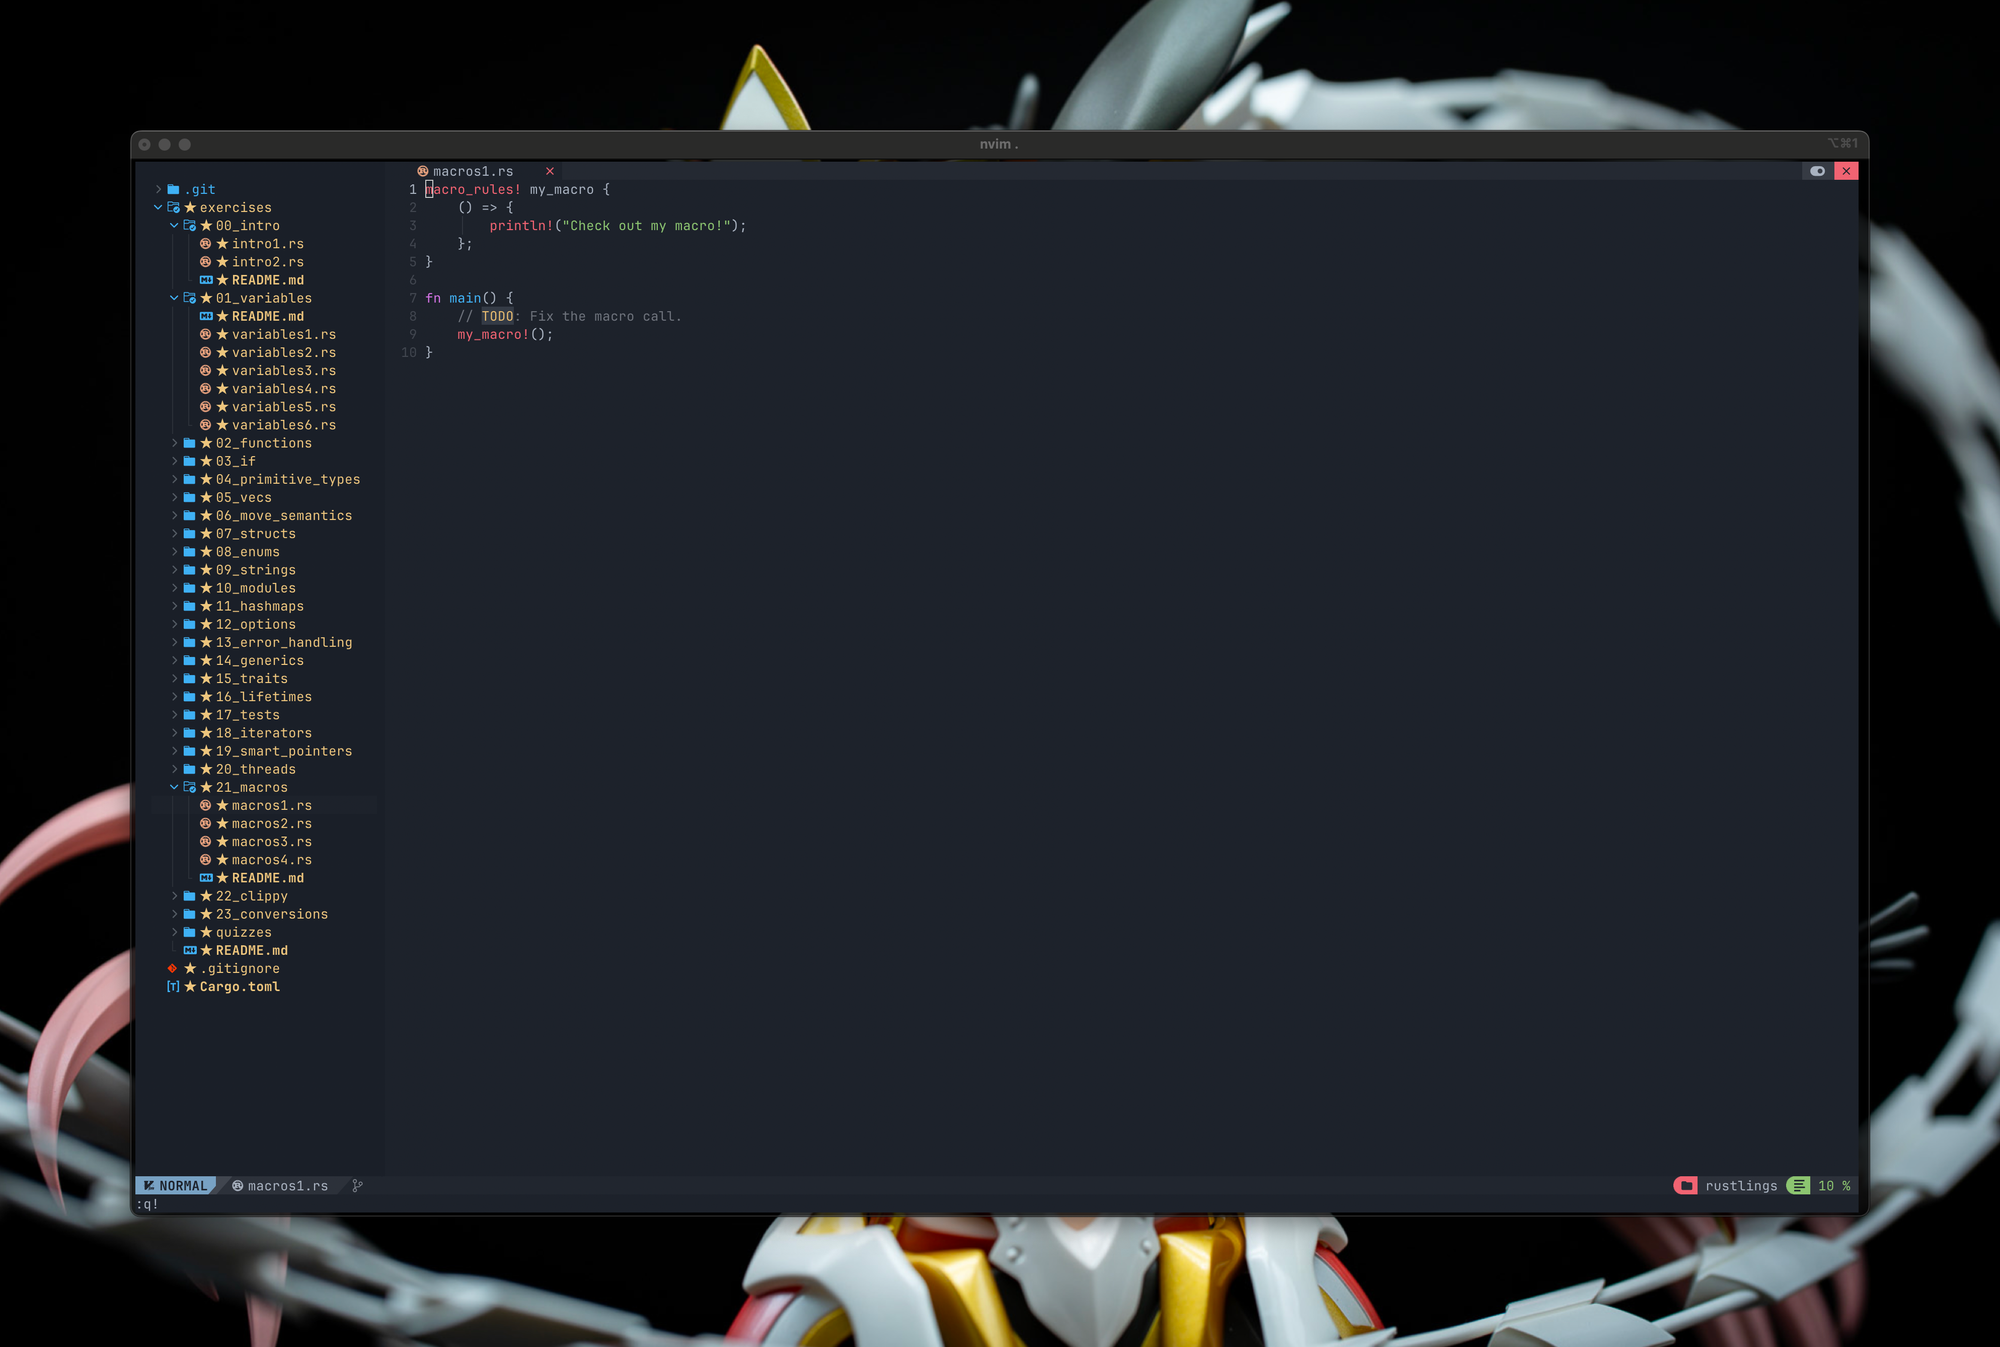The height and width of the screenshot is (1347, 2000).
Task: Click markdown icon of 00_intro README.md
Action: [206, 280]
